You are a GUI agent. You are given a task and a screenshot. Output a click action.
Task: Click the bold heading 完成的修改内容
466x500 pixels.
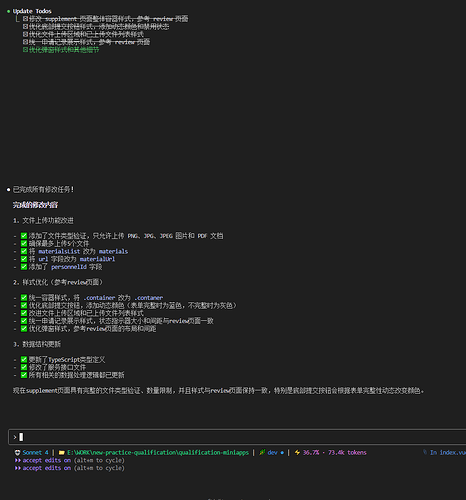(x=35, y=205)
